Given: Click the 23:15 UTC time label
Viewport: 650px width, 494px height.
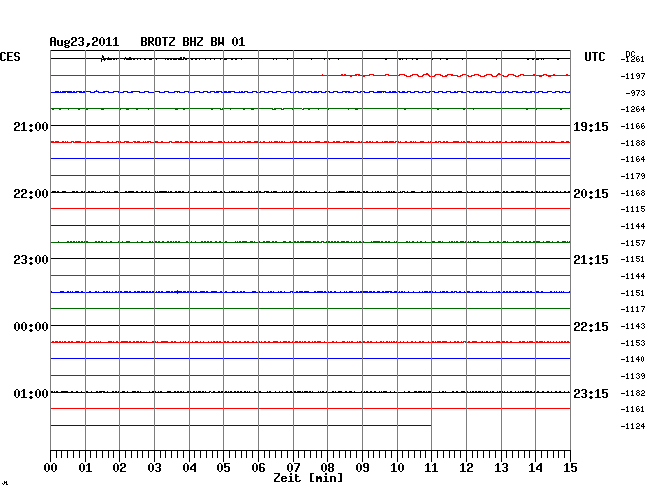Looking at the screenshot, I should (x=591, y=394).
